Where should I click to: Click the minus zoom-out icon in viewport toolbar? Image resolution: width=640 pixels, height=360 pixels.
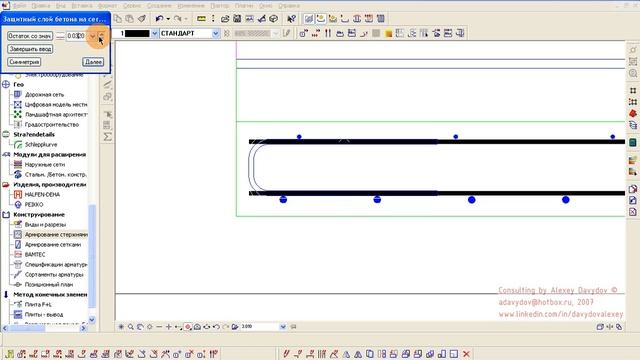[x=159, y=327]
